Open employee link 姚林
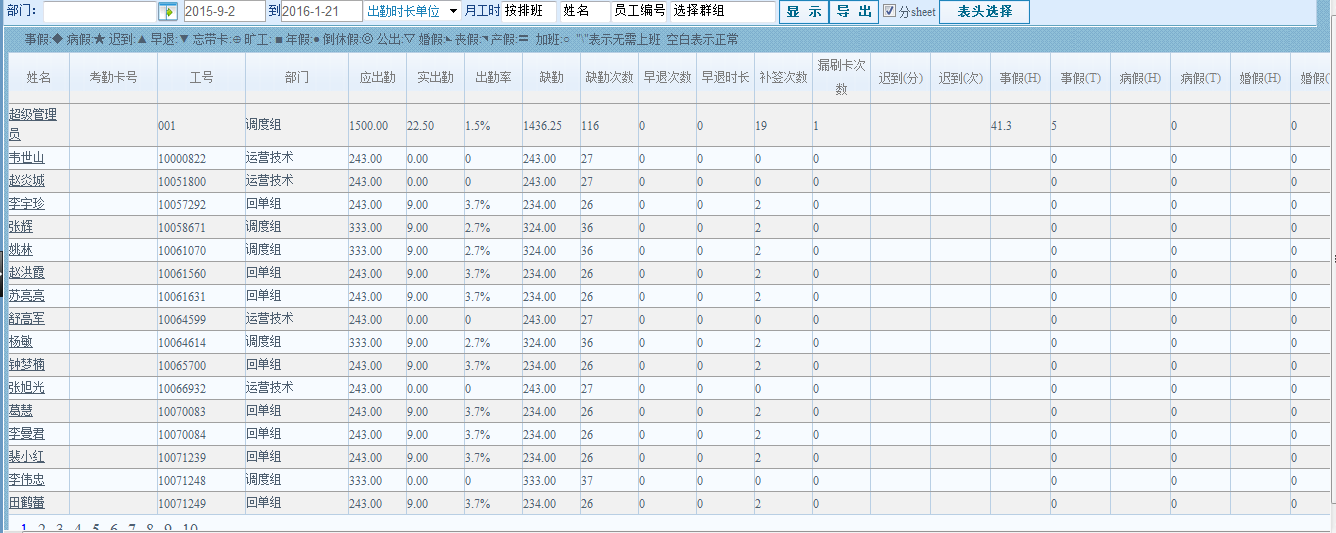 (x=20, y=250)
